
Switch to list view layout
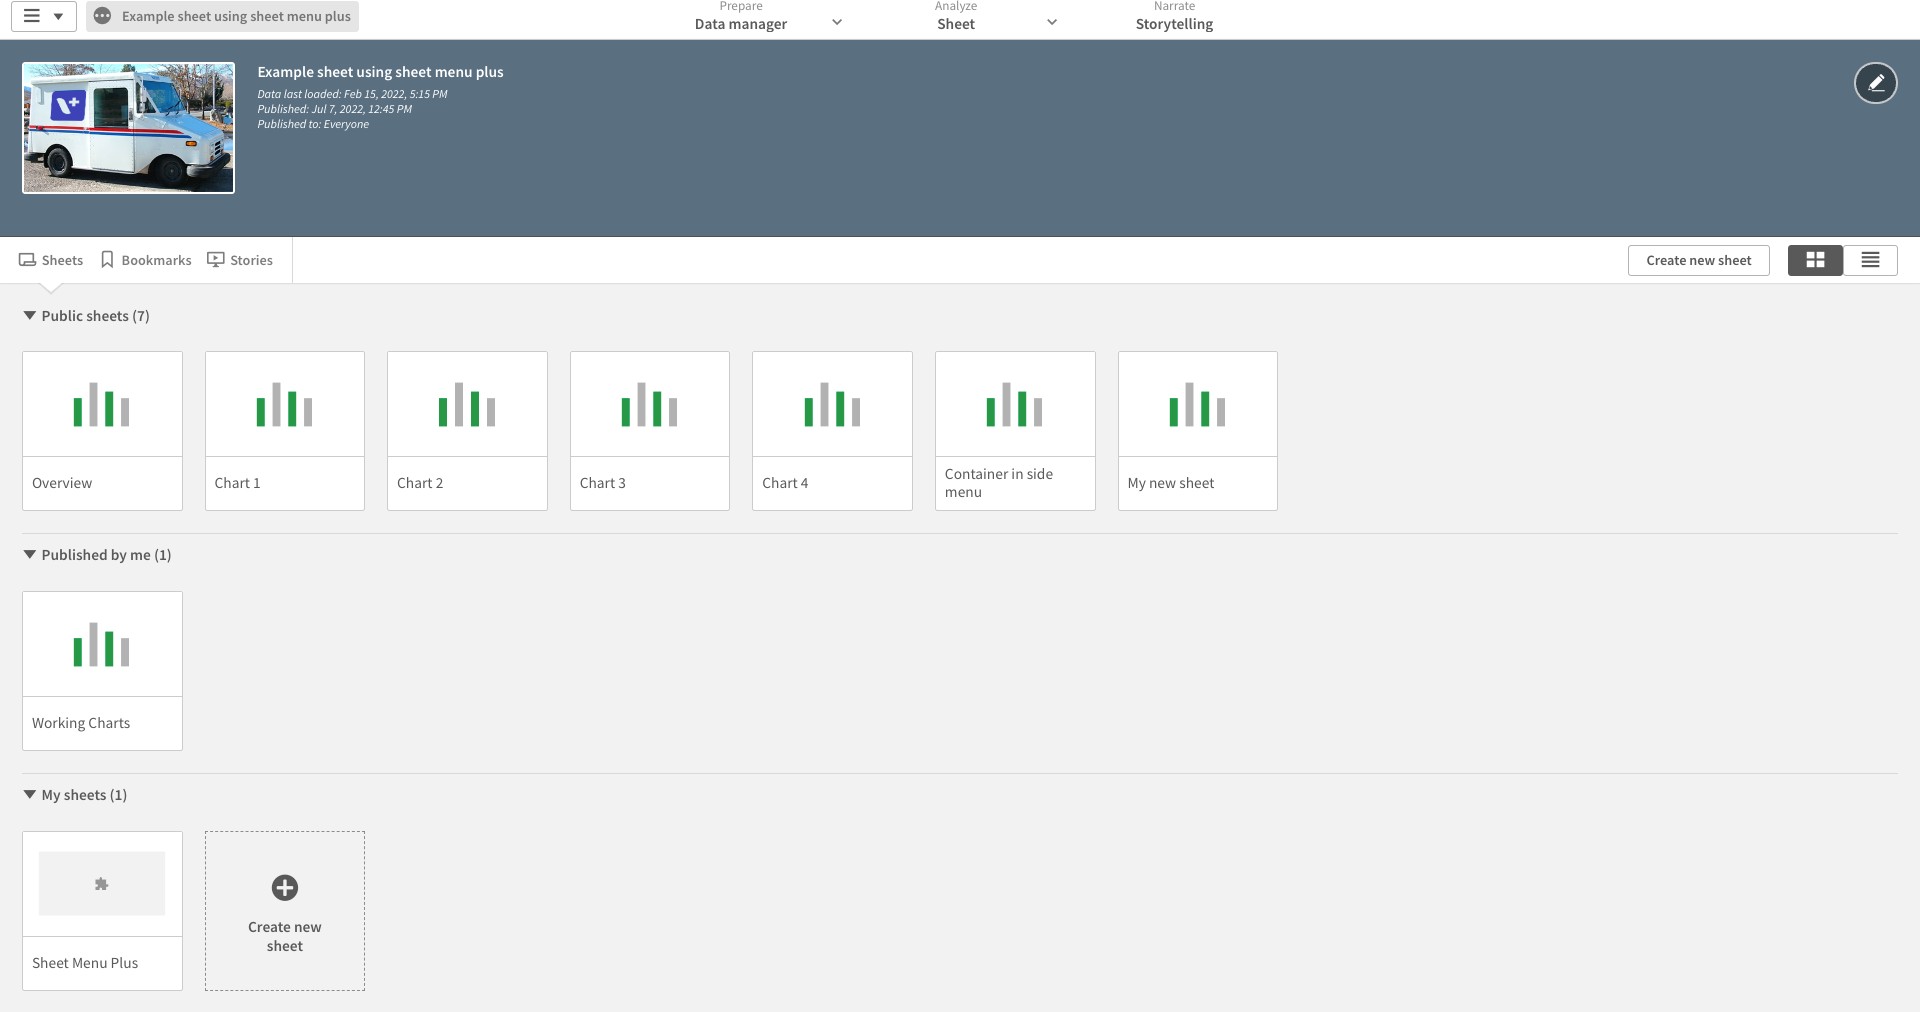click(x=1870, y=260)
